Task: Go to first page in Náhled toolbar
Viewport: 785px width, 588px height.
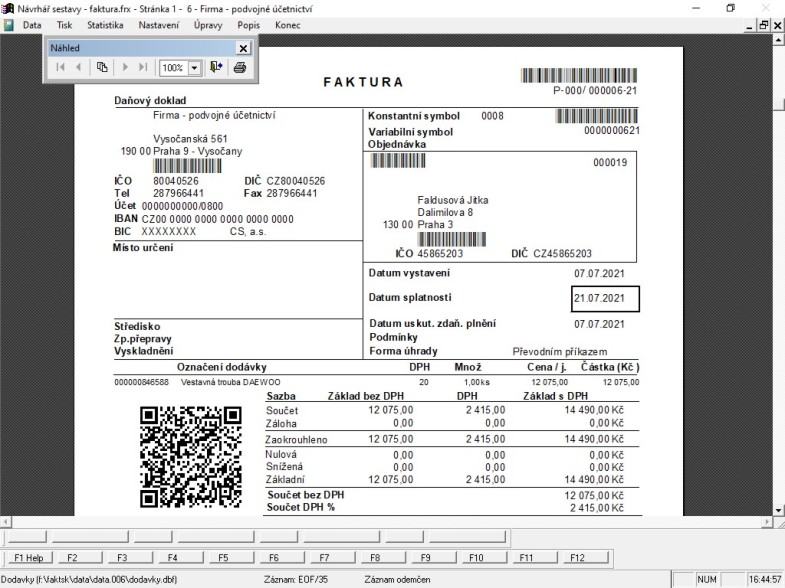Action: [x=61, y=67]
